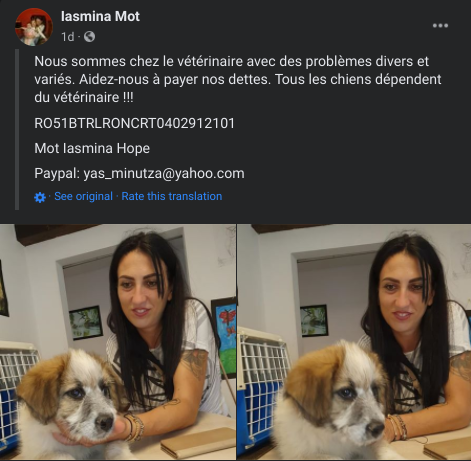Click the See original link
Screen dimensions: 471x461
point(83,196)
